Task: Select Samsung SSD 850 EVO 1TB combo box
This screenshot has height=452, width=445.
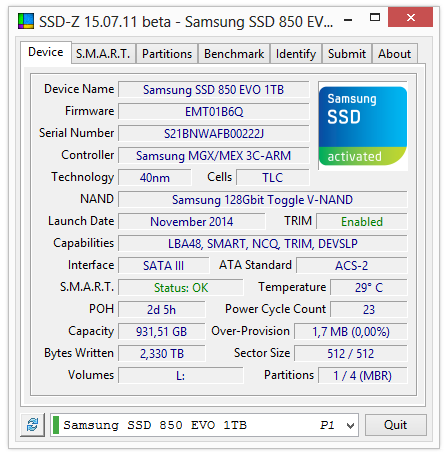Action: (x=204, y=425)
